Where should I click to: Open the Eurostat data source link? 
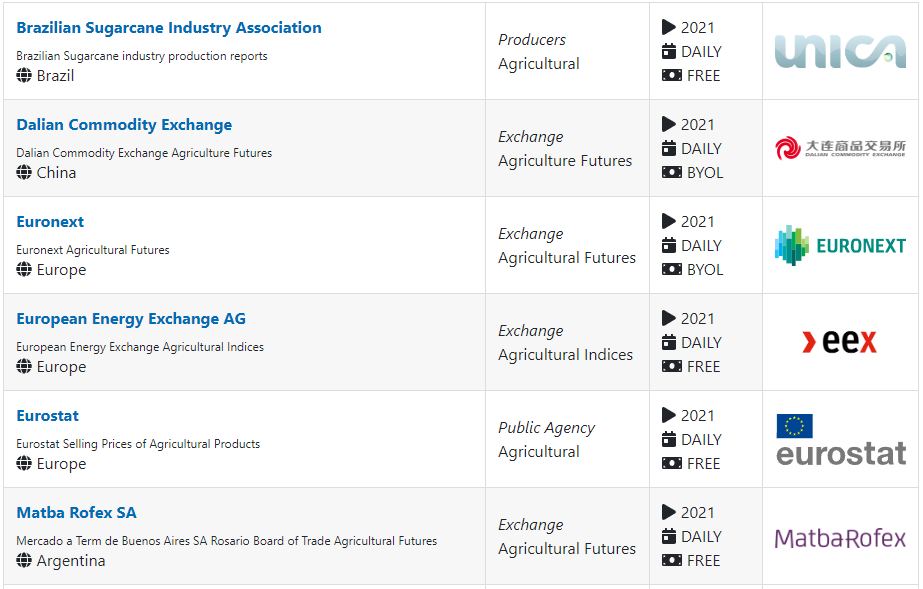coord(48,416)
